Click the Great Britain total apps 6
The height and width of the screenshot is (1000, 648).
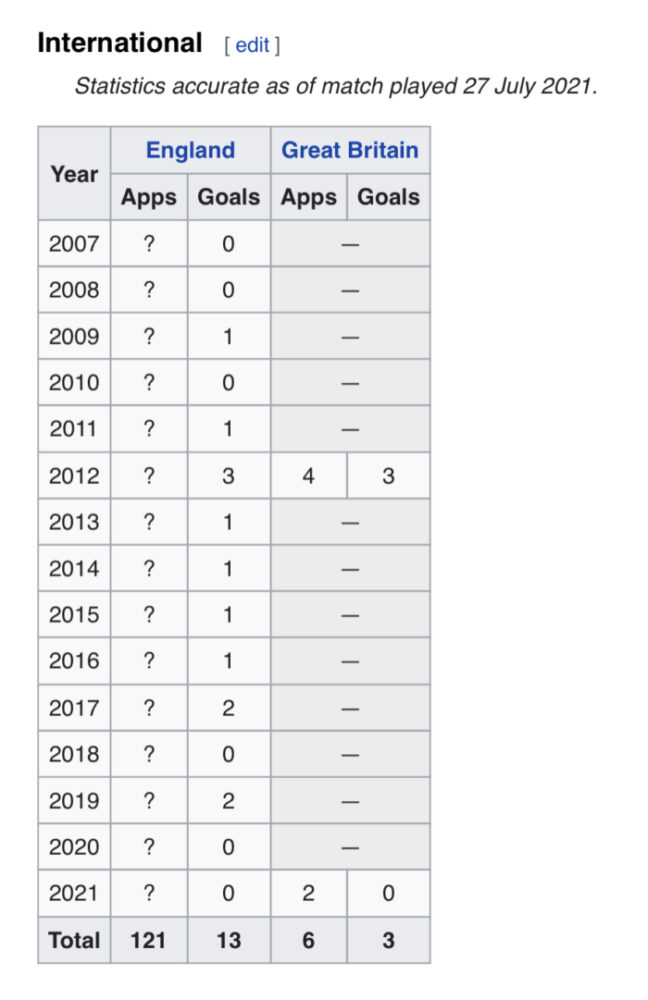(x=309, y=940)
